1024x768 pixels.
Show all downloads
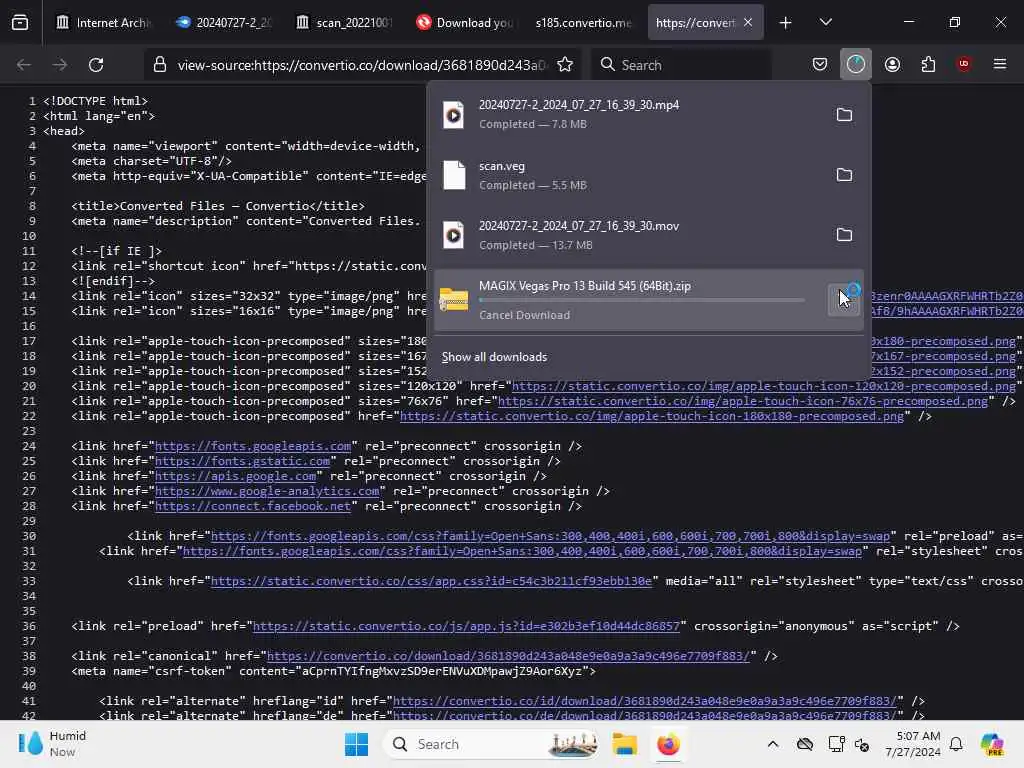pyautogui.click(x=494, y=357)
